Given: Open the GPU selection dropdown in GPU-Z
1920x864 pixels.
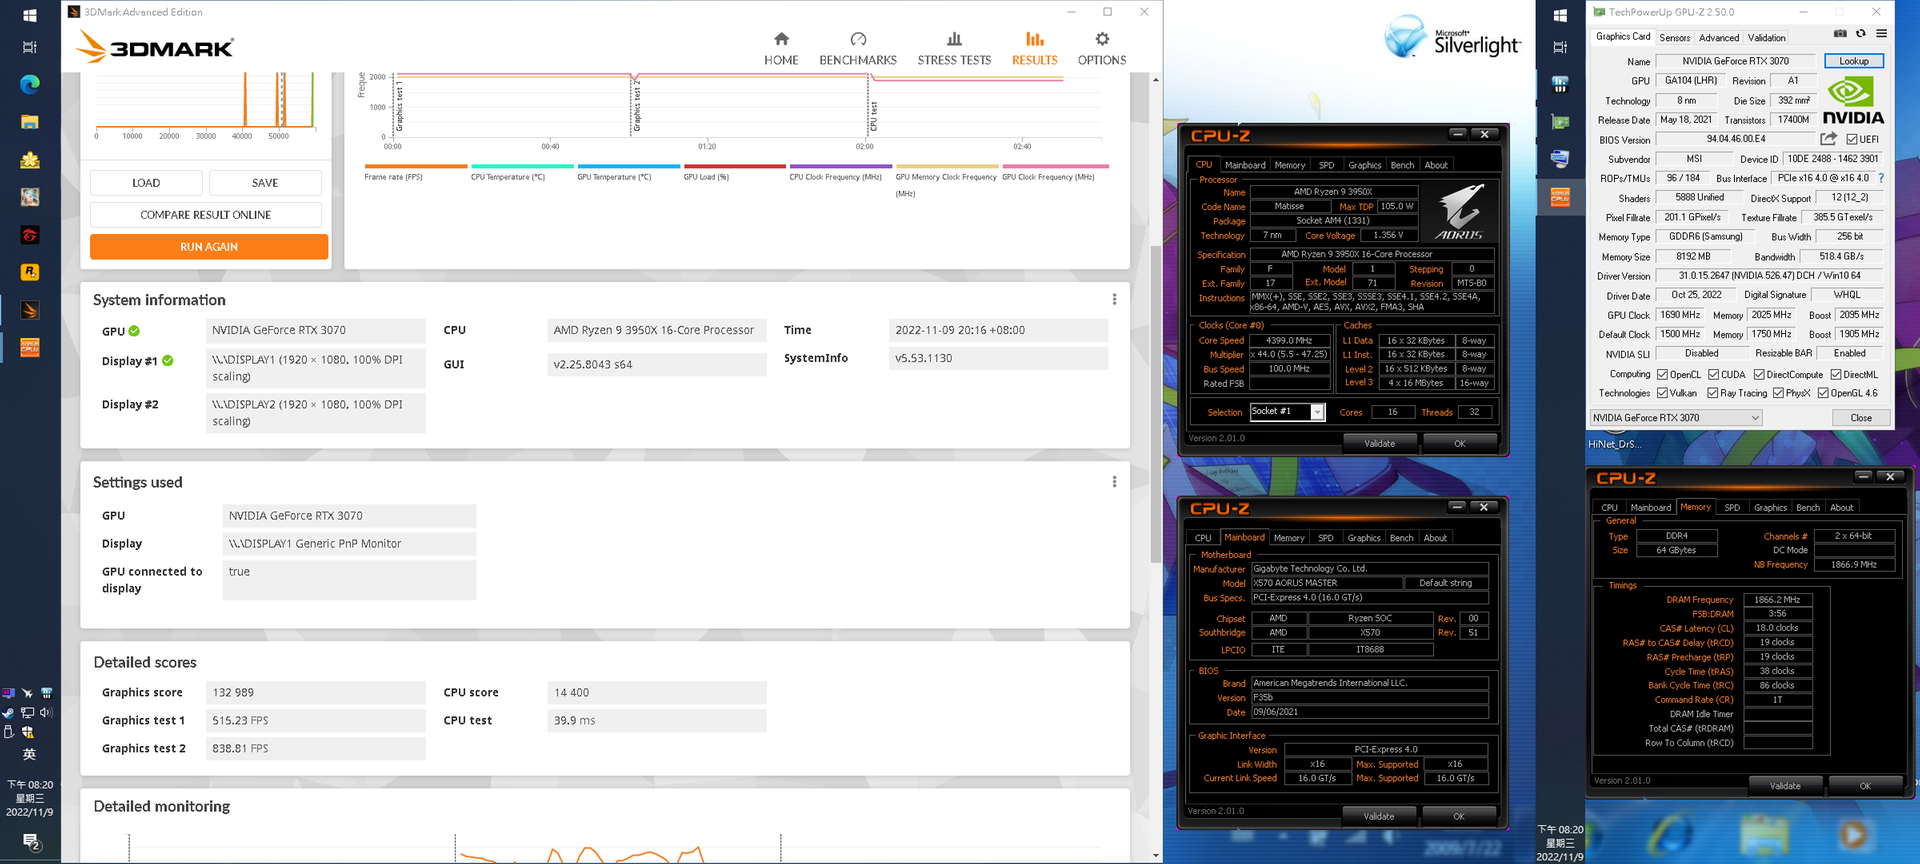Looking at the screenshot, I should tap(1675, 418).
